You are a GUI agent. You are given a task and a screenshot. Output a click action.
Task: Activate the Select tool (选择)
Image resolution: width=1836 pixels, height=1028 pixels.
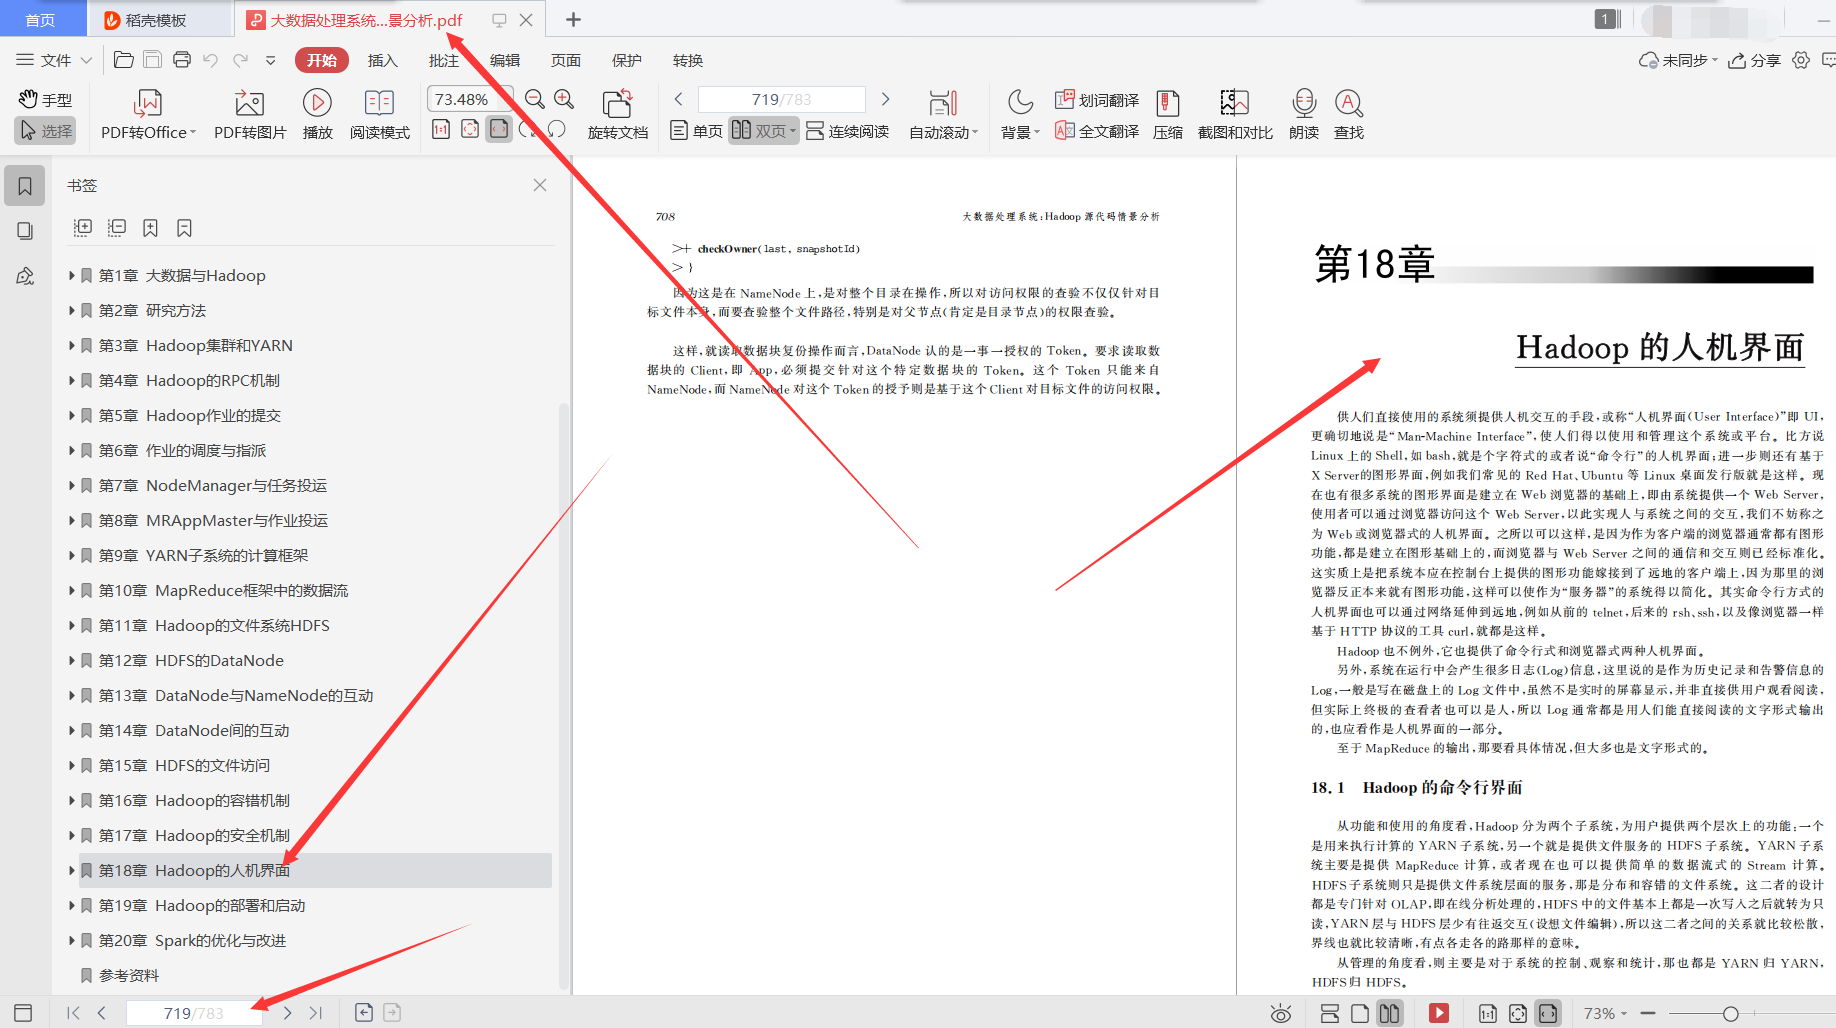click(x=45, y=131)
